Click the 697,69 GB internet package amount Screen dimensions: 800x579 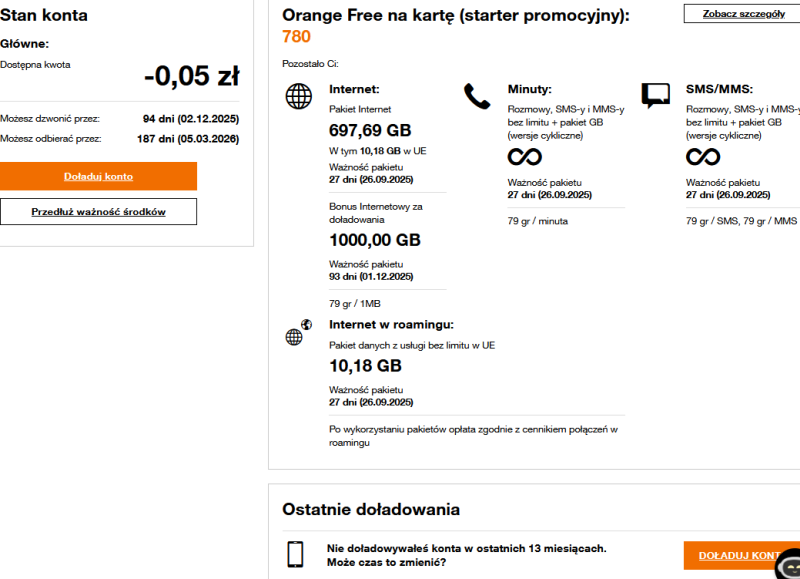[x=370, y=130]
